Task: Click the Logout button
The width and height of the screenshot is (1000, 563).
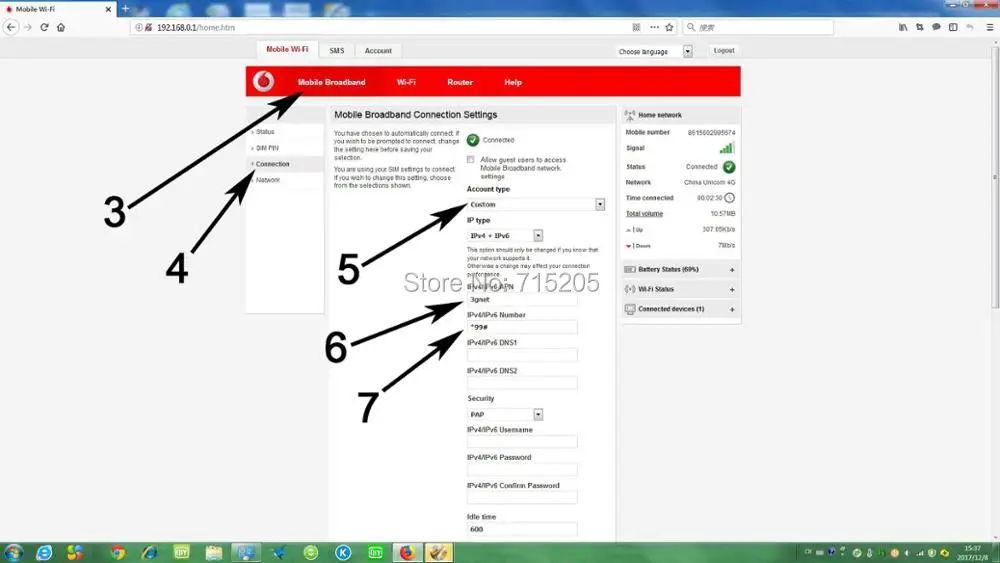Action: tap(724, 50)
